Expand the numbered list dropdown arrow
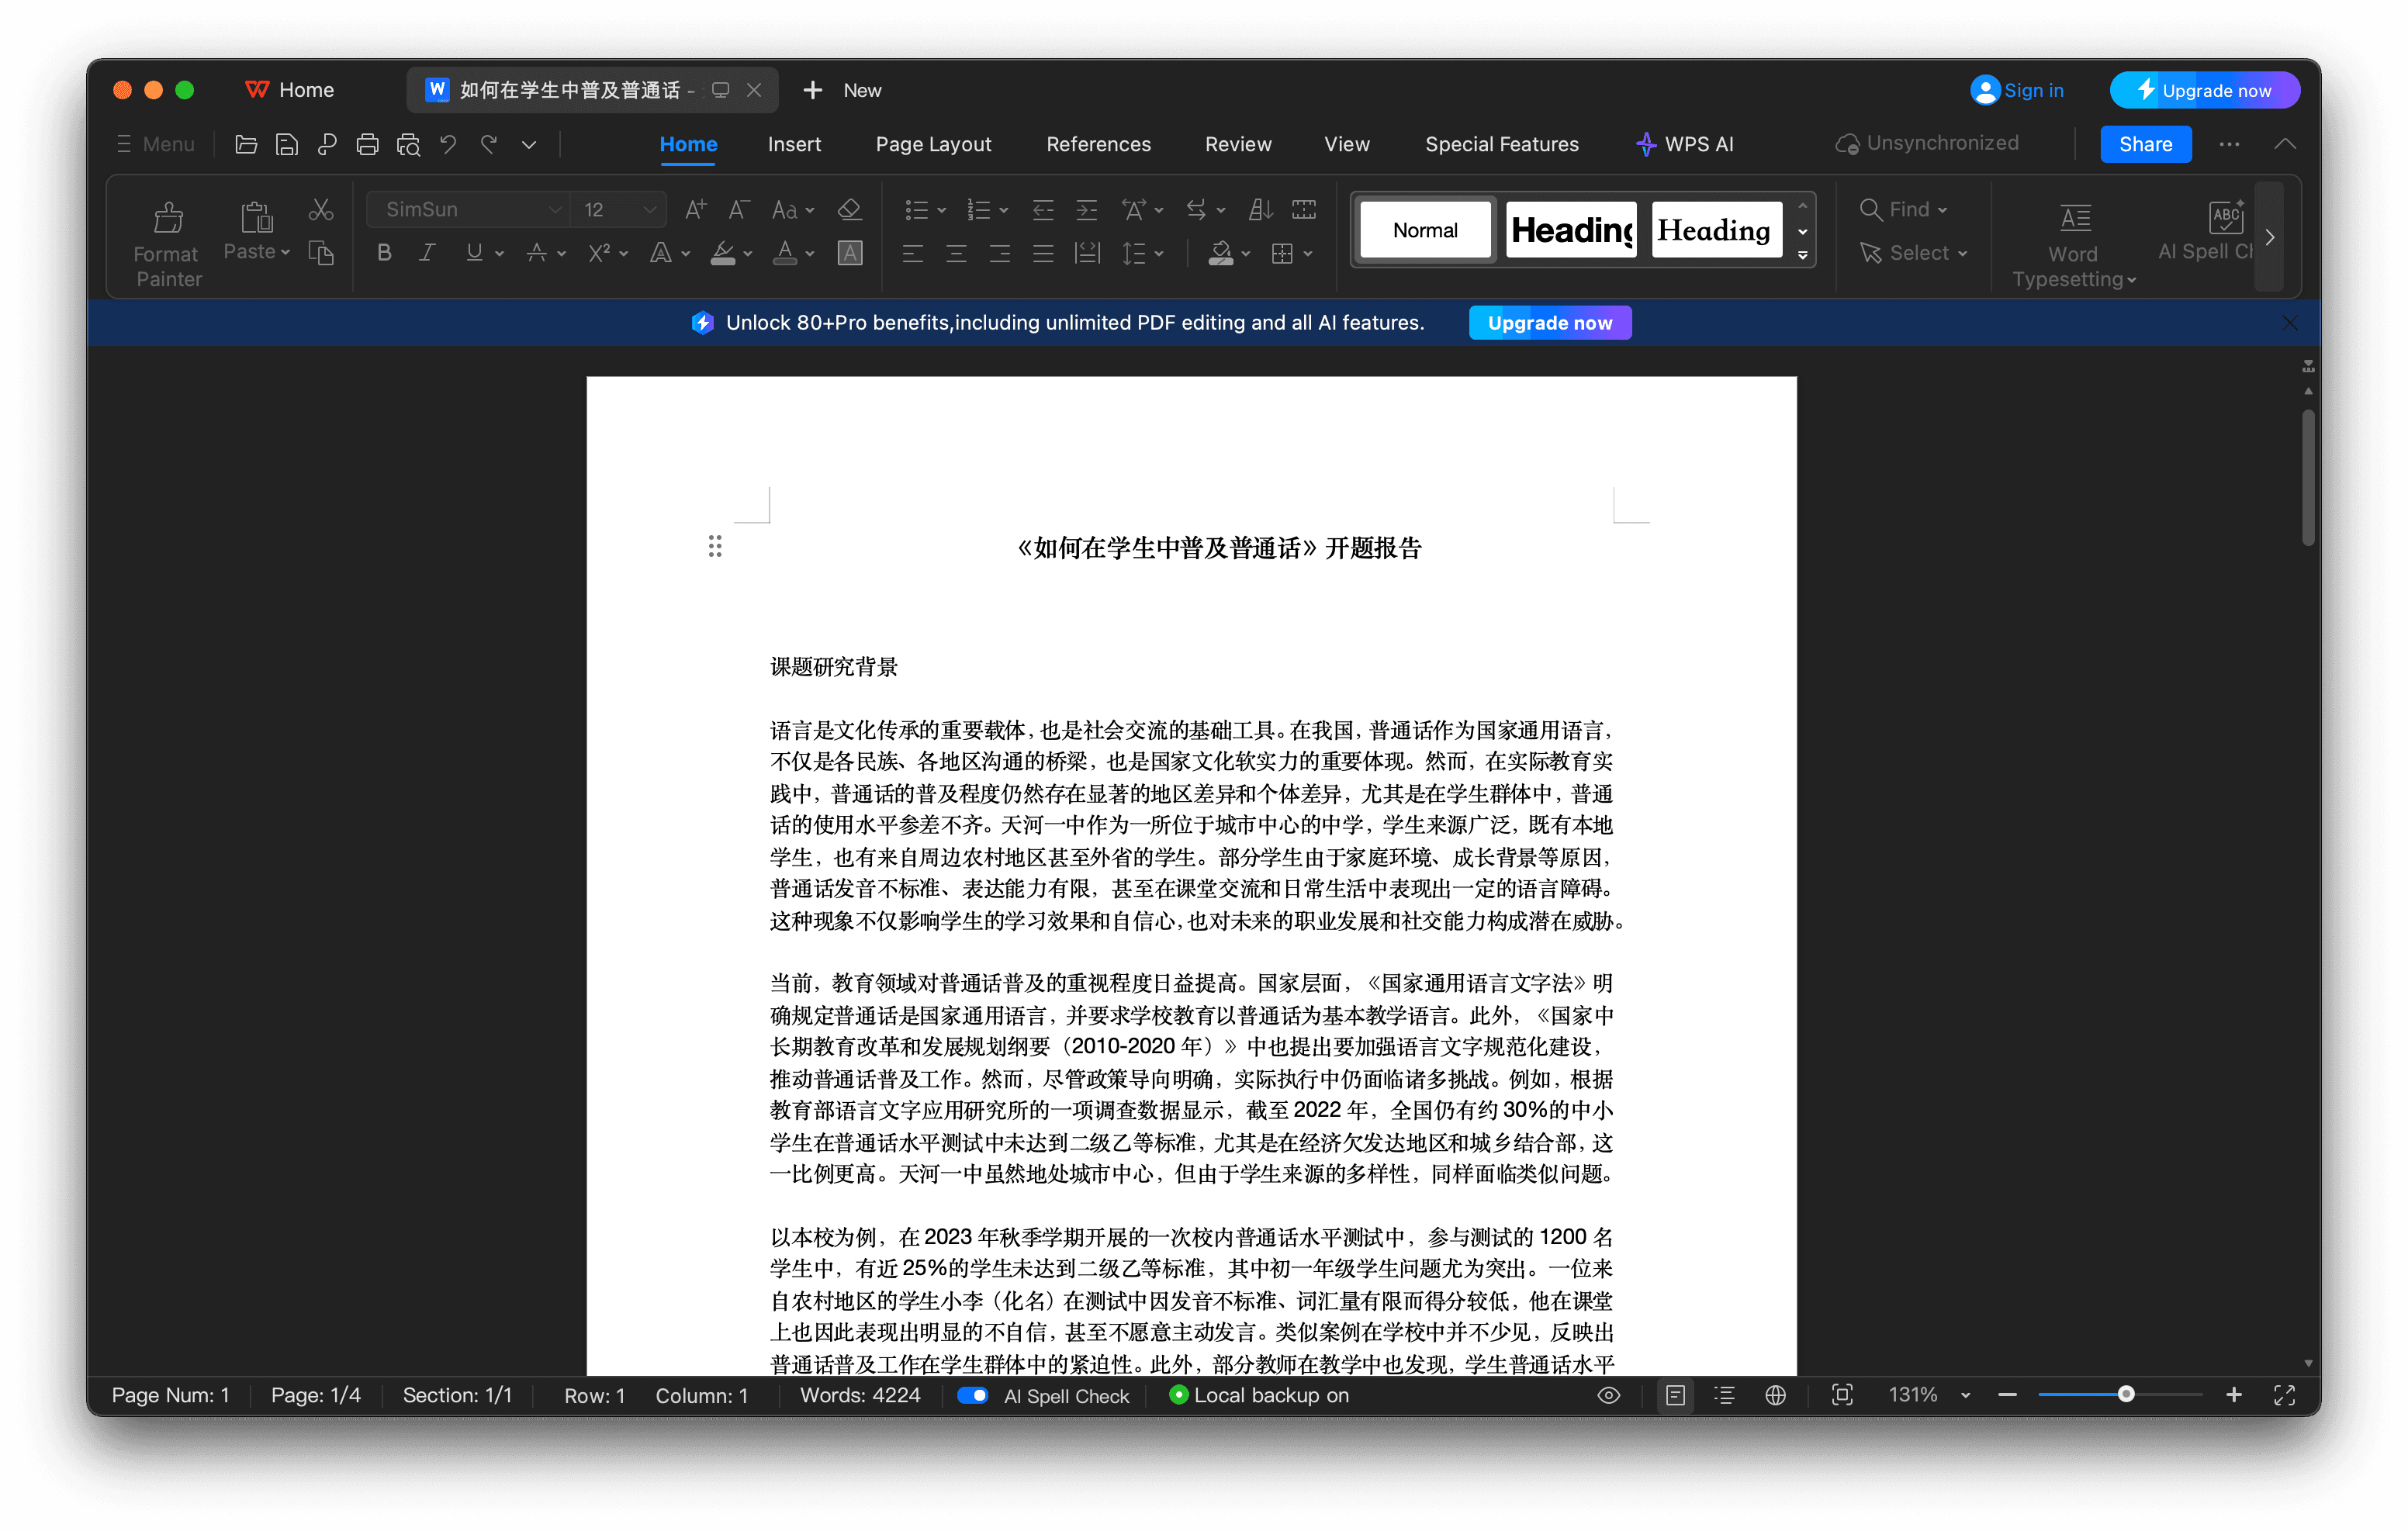This screenshot has height=1531, width=2408. (1004, 210)
